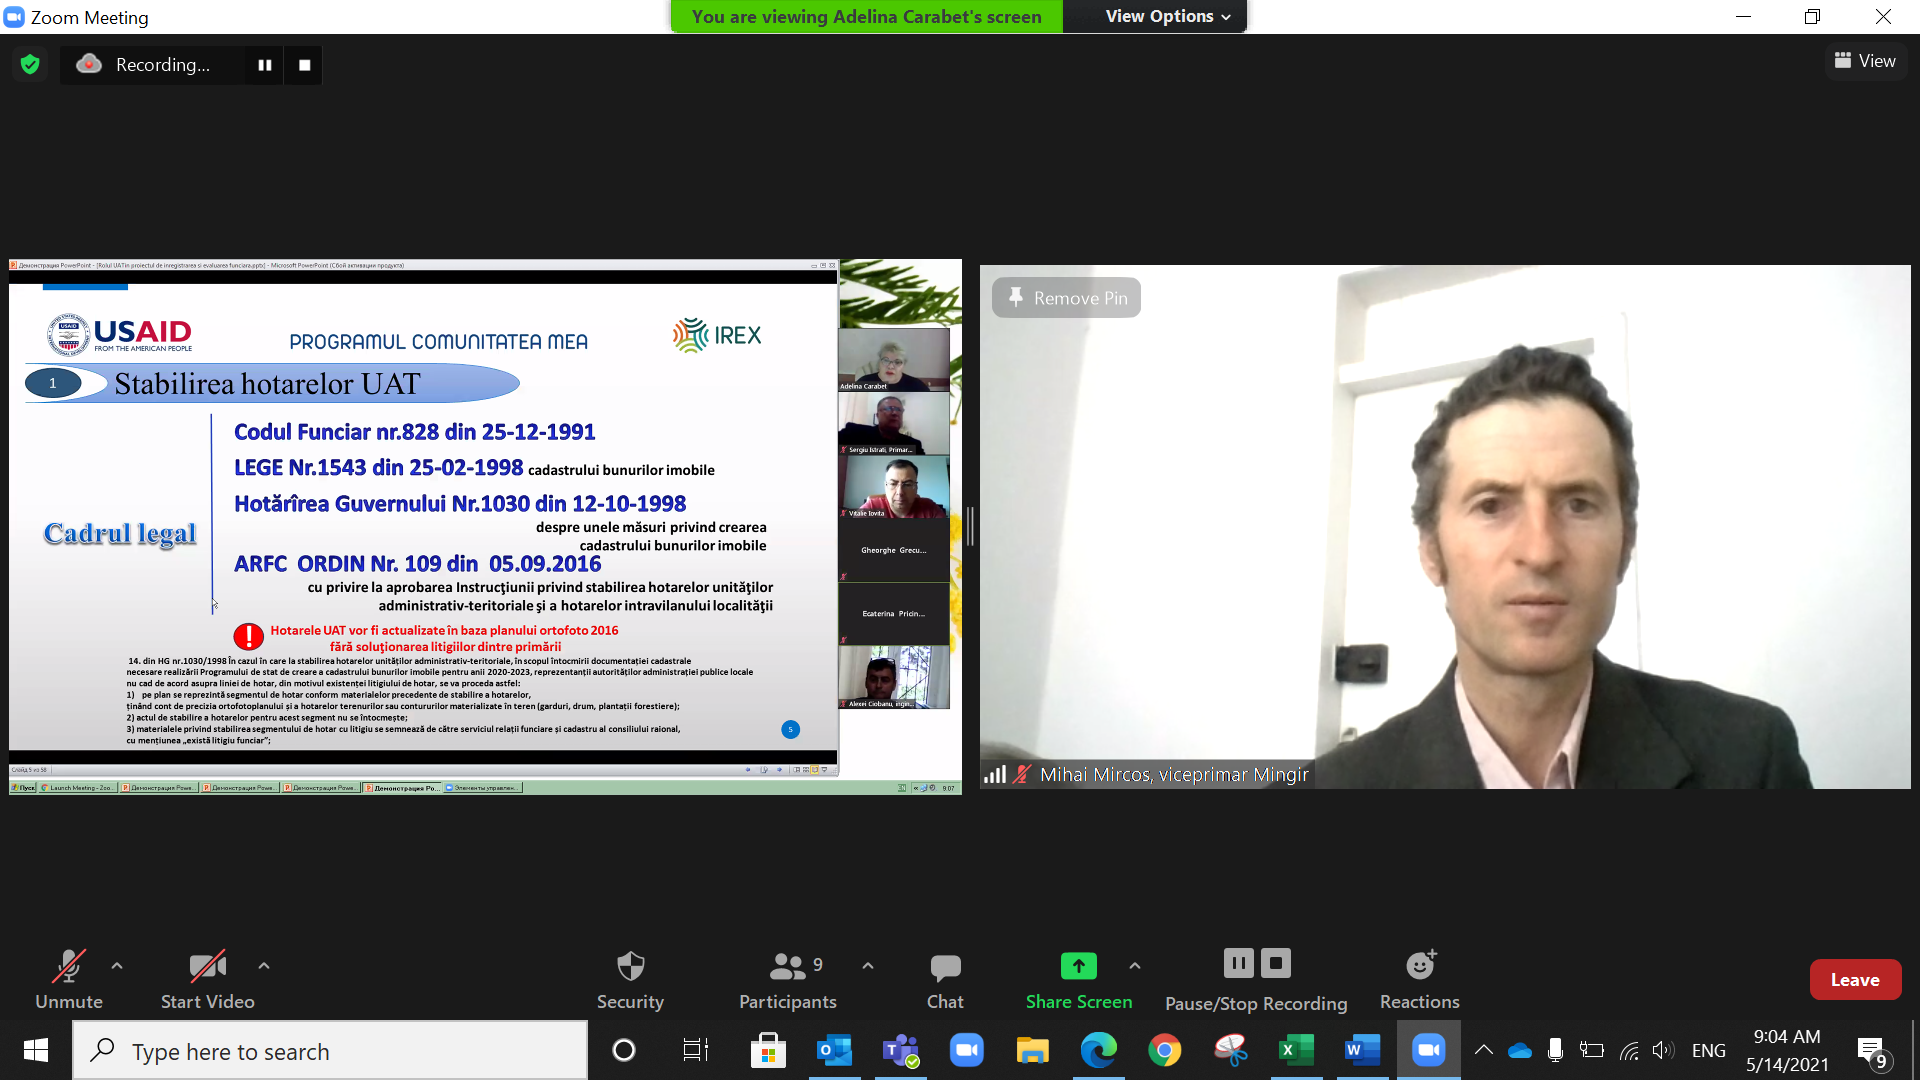
Task: Stop recording using the top stop button
Action: pyautogui.click(x=304, y=65)
